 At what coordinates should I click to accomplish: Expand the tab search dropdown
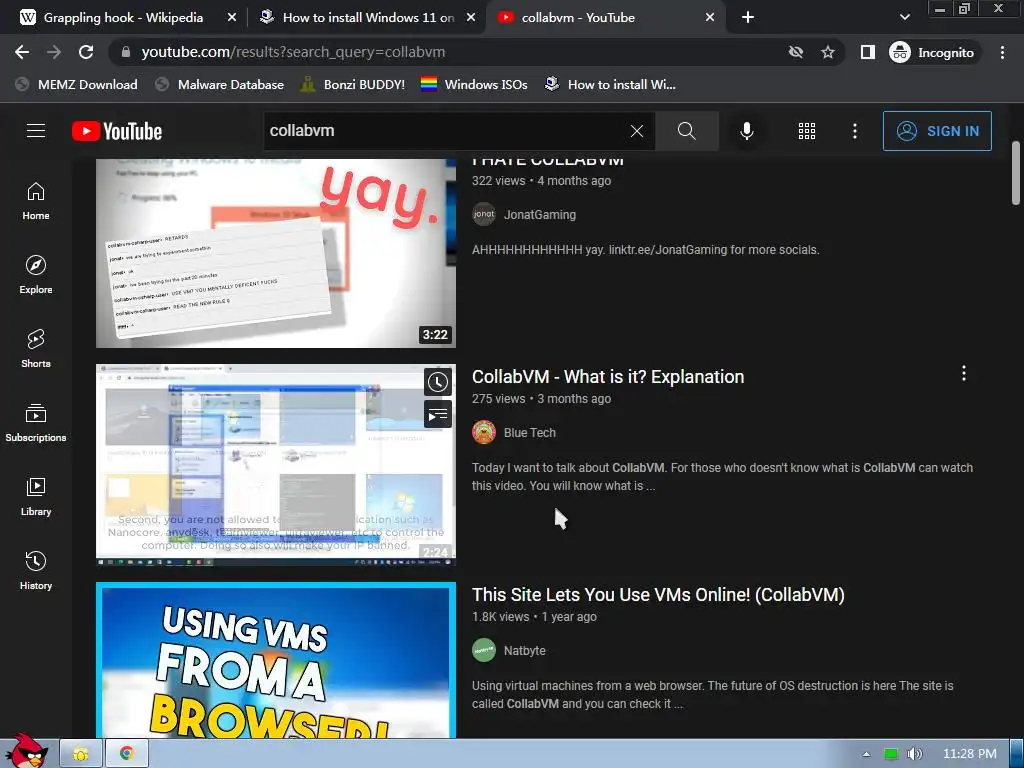[904, 17]
